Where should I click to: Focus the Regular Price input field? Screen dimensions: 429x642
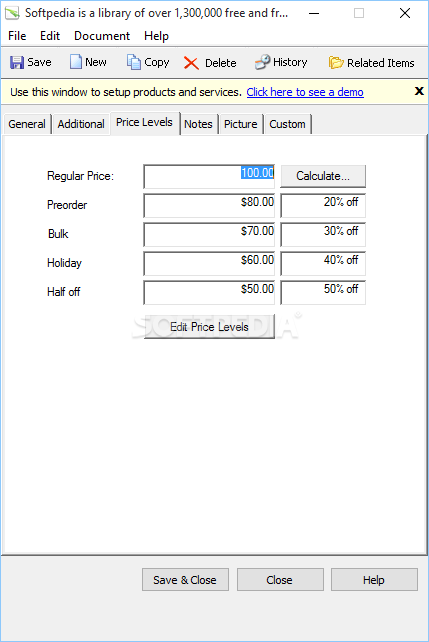pos(209,176)
